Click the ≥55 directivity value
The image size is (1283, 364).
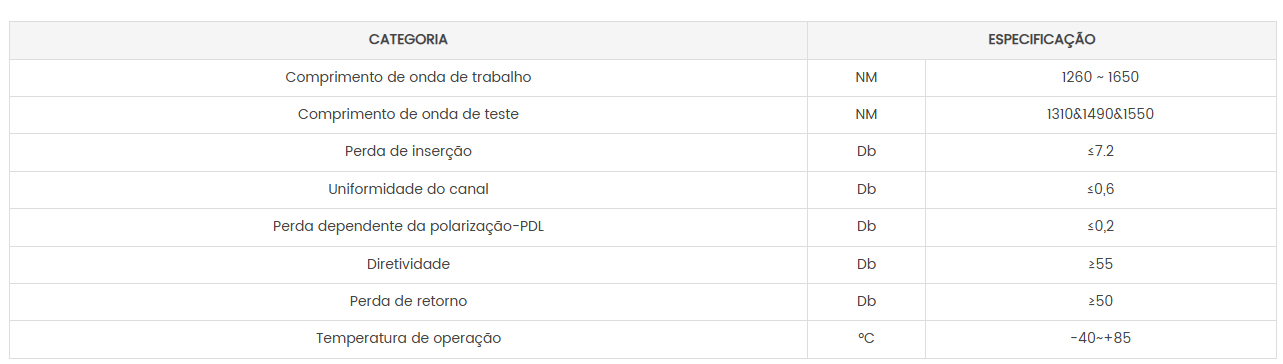pos(1100,264)
